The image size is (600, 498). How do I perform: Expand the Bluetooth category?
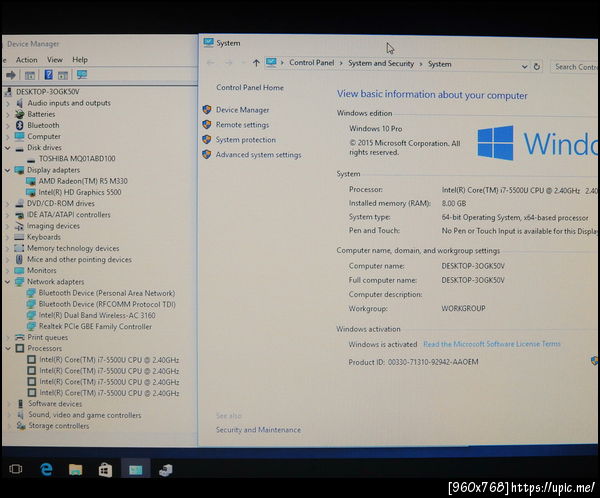coord(8,126)
